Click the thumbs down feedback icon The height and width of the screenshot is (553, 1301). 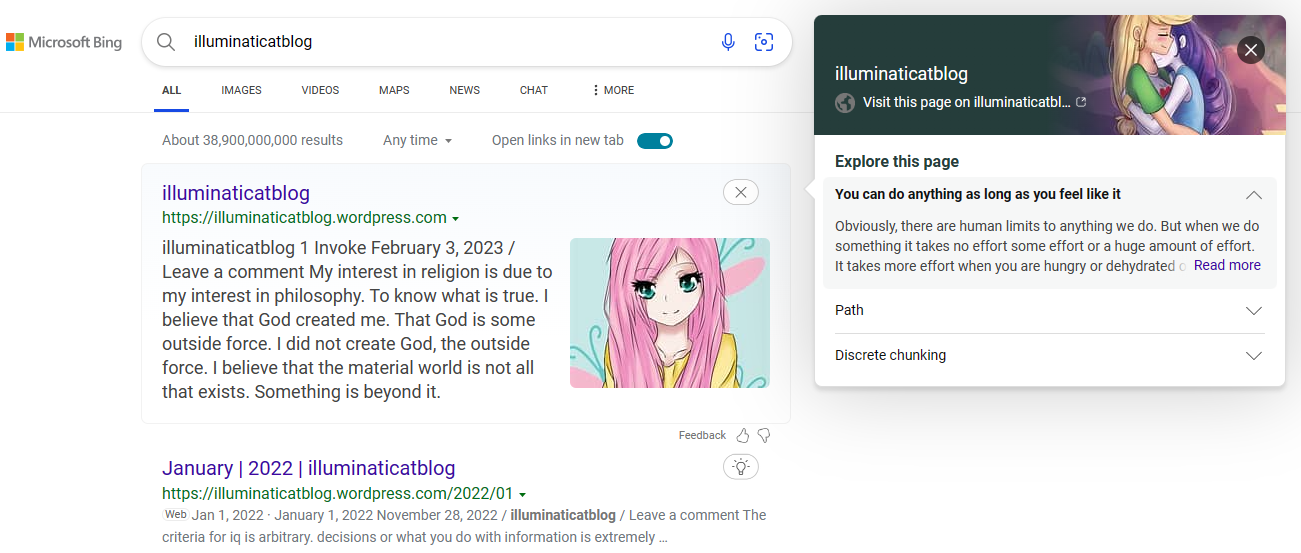[x=764, y=435]
